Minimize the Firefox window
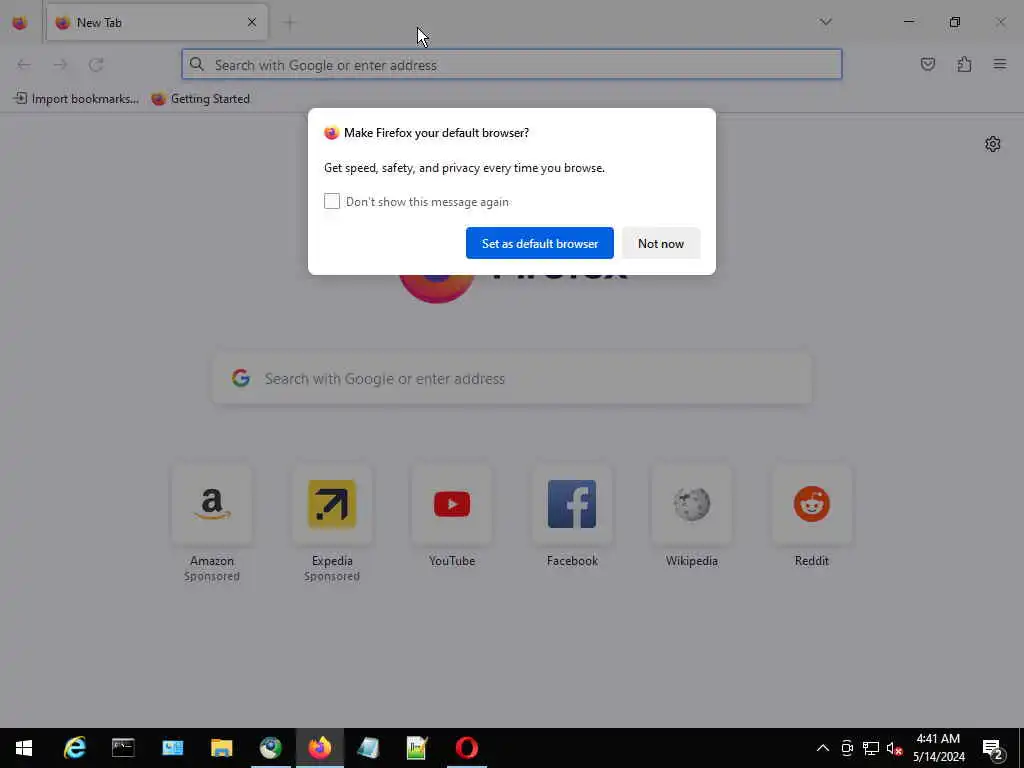Viewport: 1024px width, 768px height. (x=908, y=22)
